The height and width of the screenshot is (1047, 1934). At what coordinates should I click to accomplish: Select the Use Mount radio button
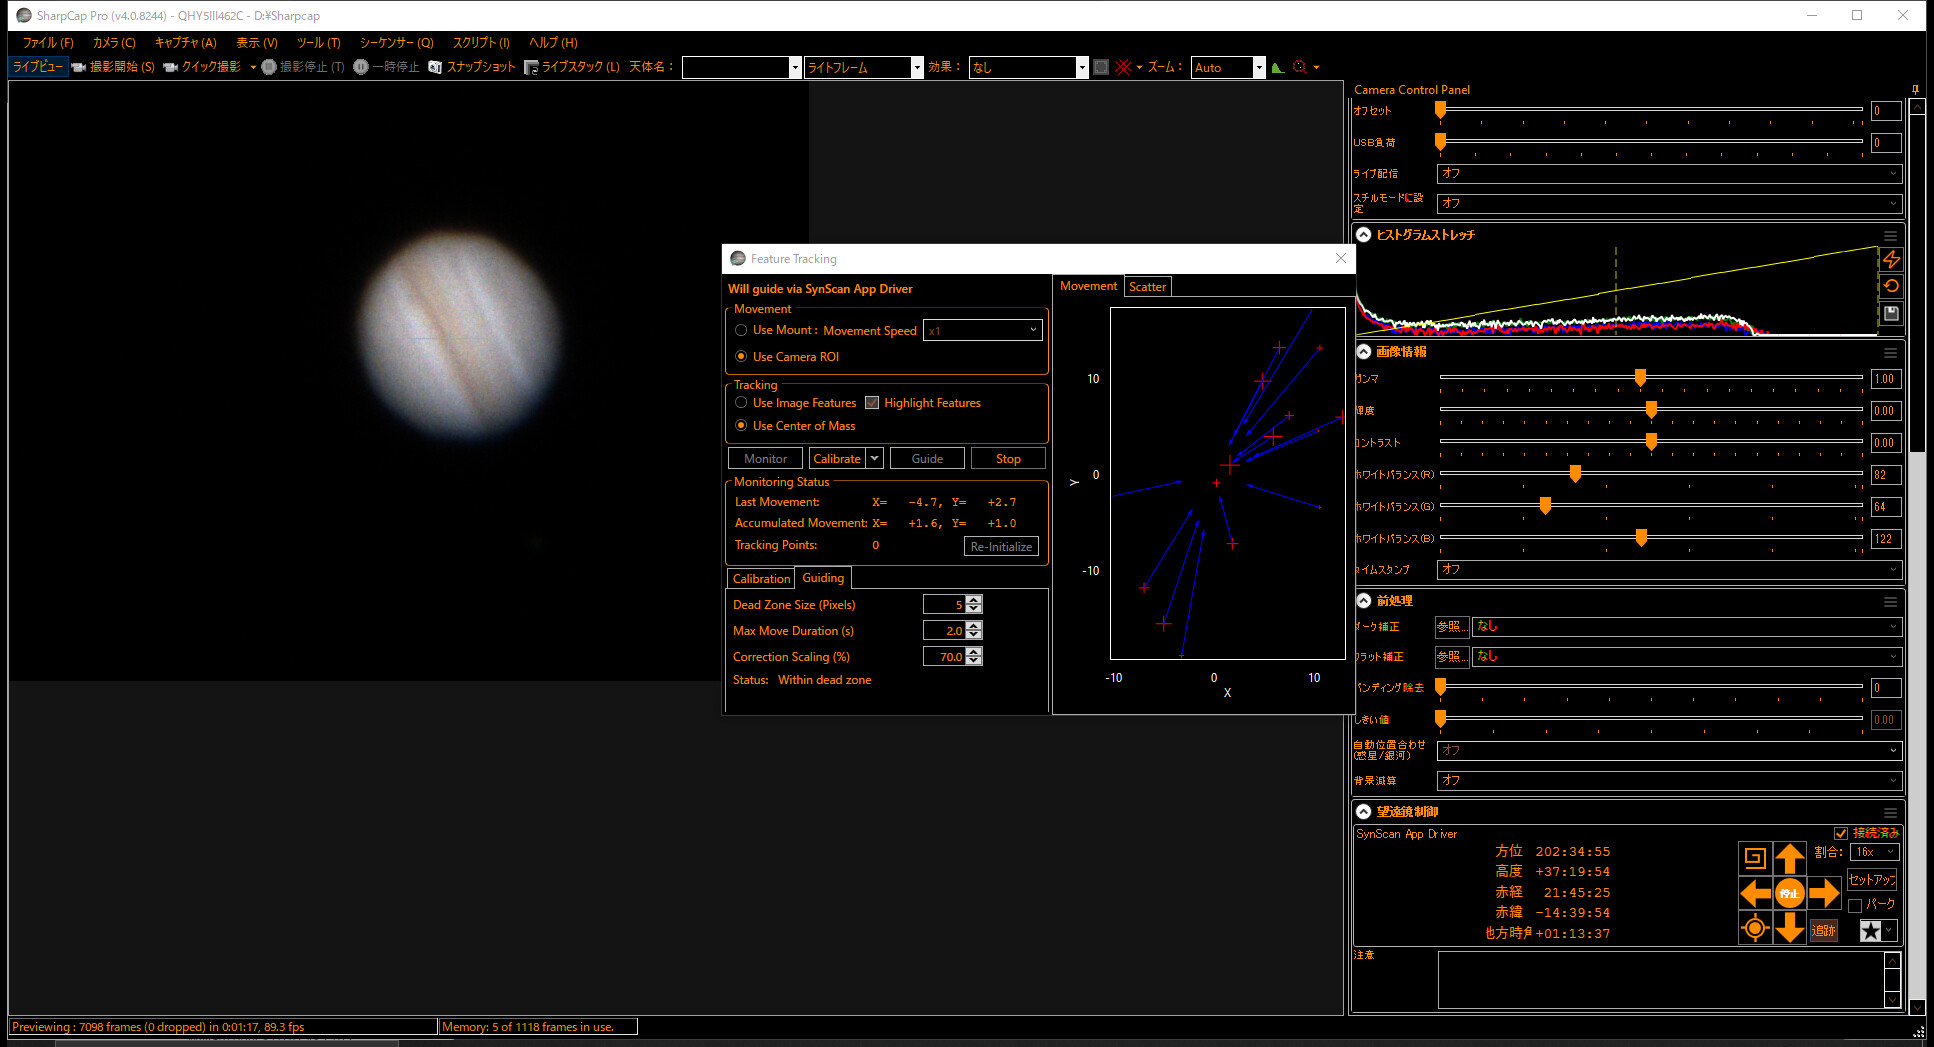pyautogui.click(x=741, y=330)
